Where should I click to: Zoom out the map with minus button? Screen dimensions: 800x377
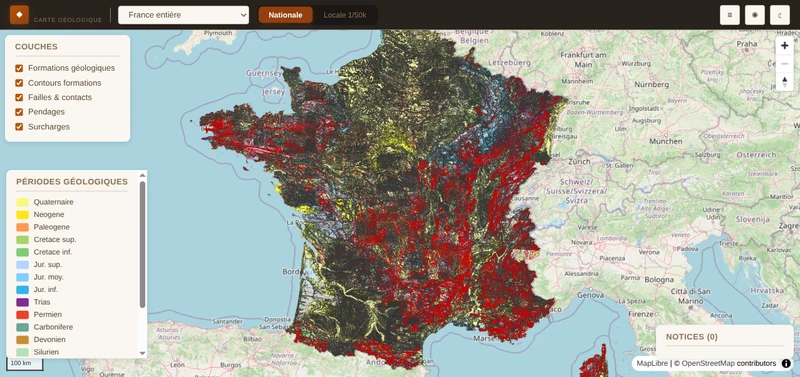coord(784,63)
